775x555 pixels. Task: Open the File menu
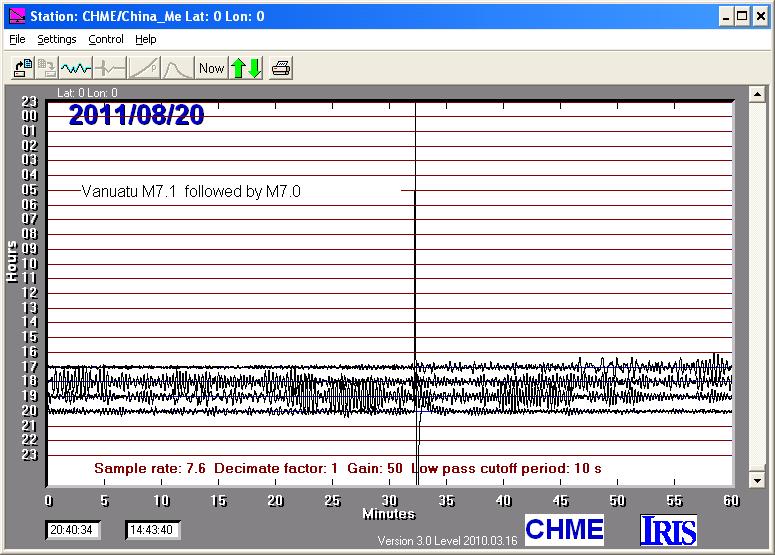point(17,40)
